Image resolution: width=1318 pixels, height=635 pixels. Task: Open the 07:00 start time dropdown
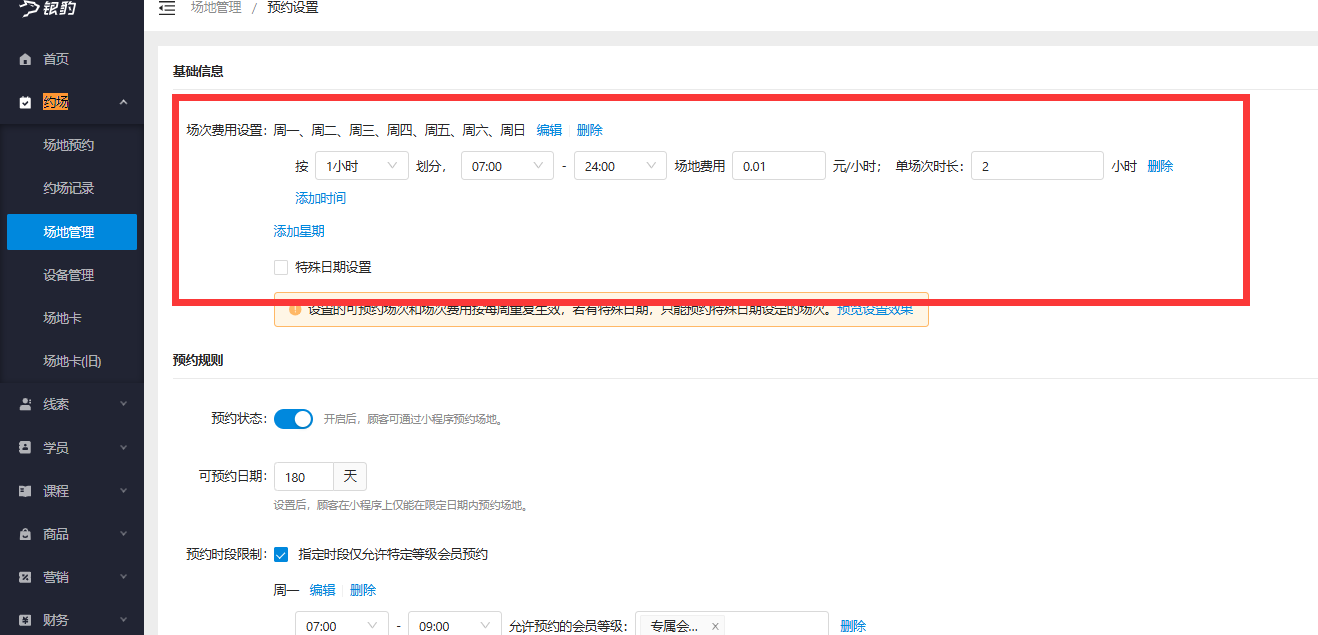(506, 165)
